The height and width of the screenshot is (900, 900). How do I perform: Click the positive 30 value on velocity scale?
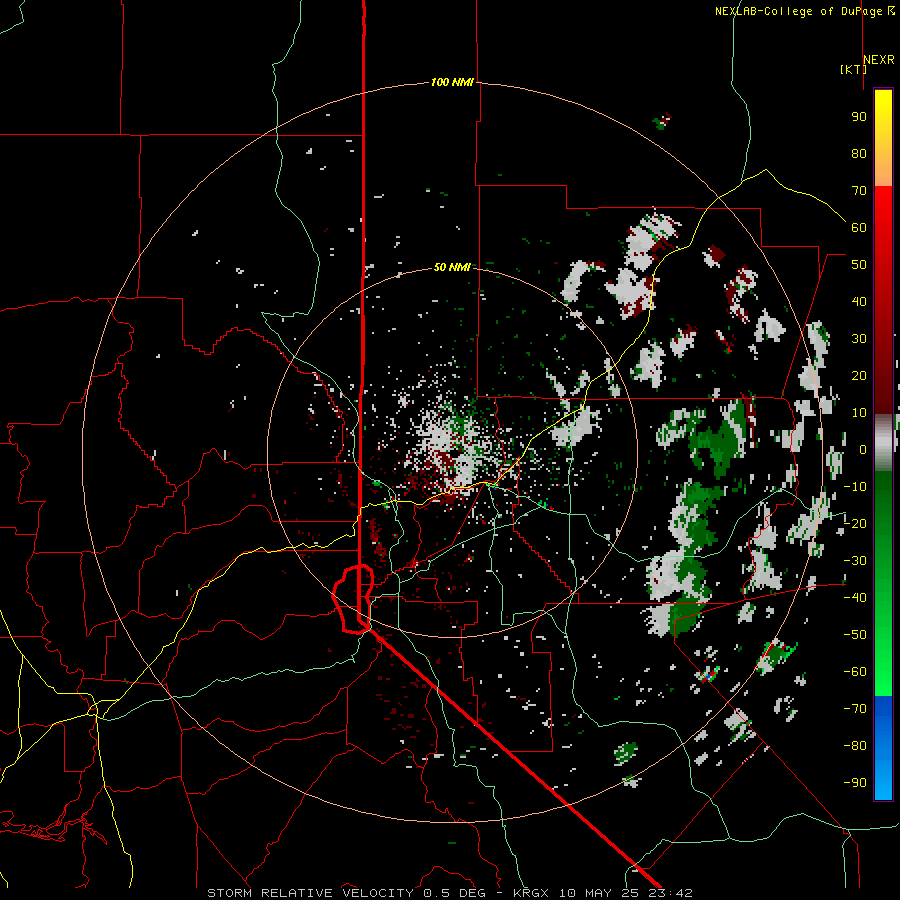[x=859, y=339]
